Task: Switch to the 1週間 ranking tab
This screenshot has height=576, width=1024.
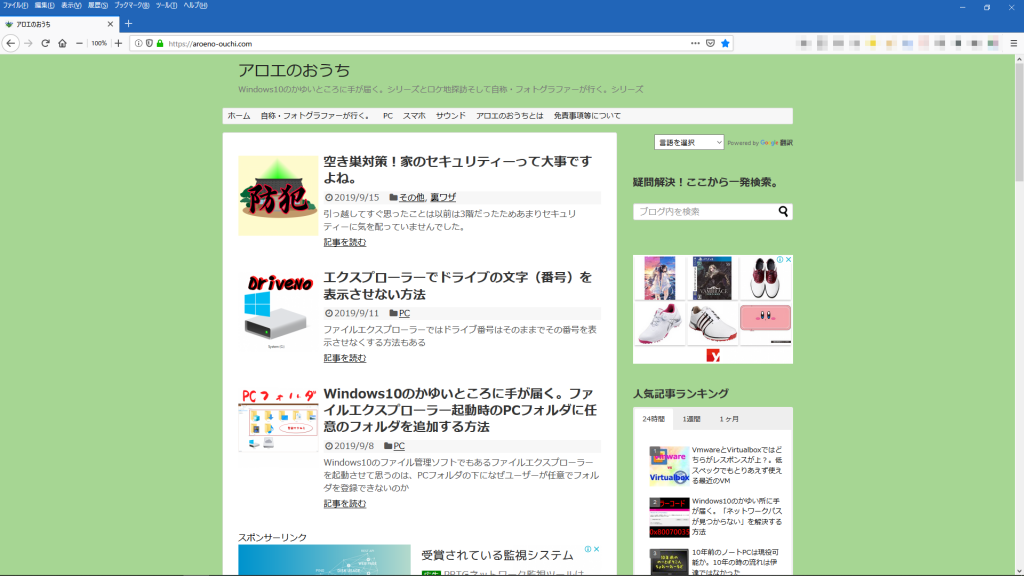Action: [691, 419]
